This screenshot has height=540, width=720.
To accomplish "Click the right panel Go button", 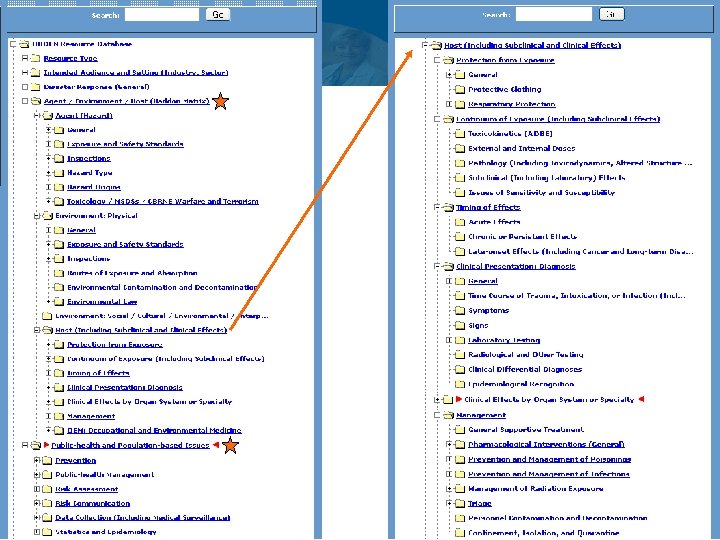I will coord(612,14).
